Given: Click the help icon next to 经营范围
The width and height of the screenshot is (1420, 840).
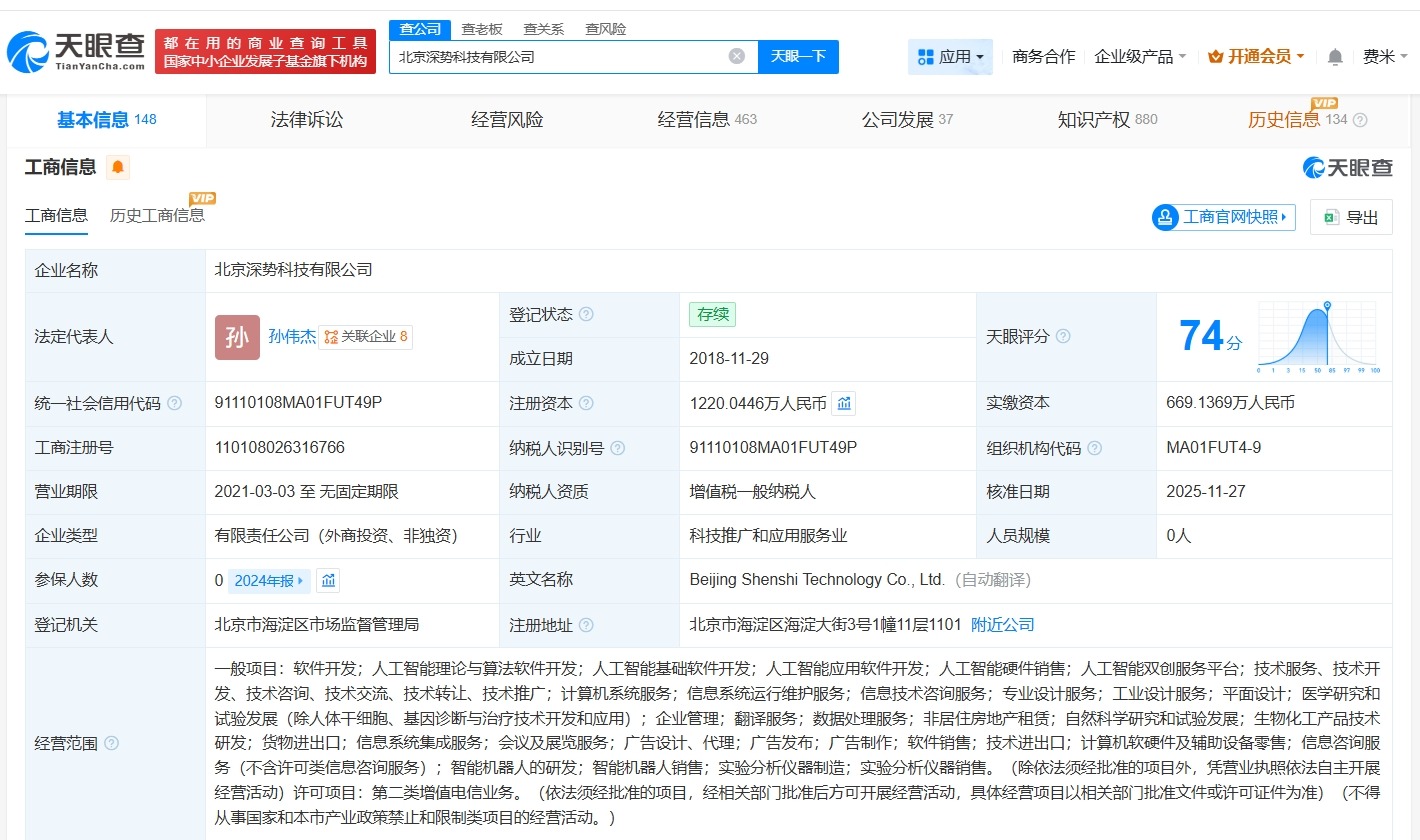Looking at the screenshot, I should click(112, 743).
